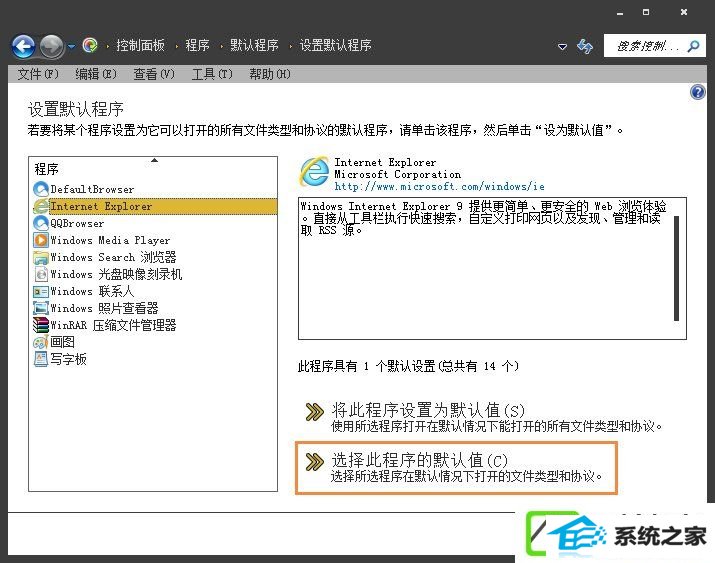Click the 控制面板 breadcrumb
Image resolution: width=715 pixels, height=563 pixels.
[140, 45]
